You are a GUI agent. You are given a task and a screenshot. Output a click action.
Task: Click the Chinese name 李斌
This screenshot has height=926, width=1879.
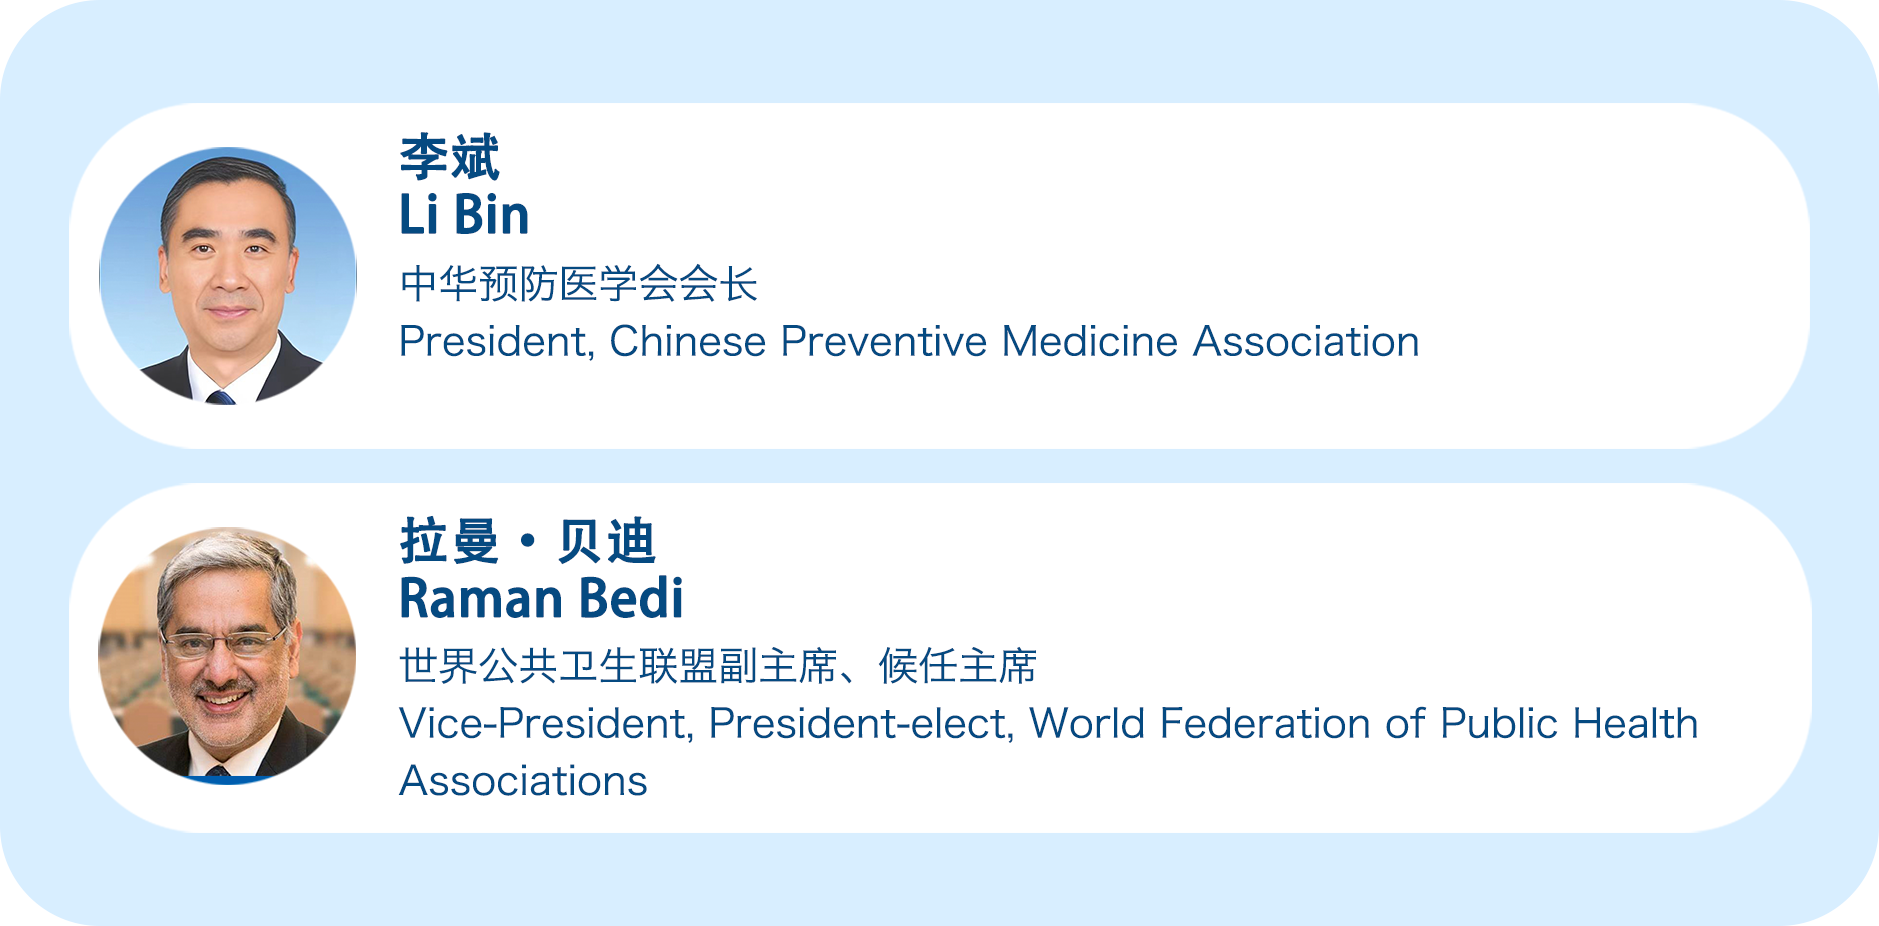pyautogui.click(x=449, y=158)
